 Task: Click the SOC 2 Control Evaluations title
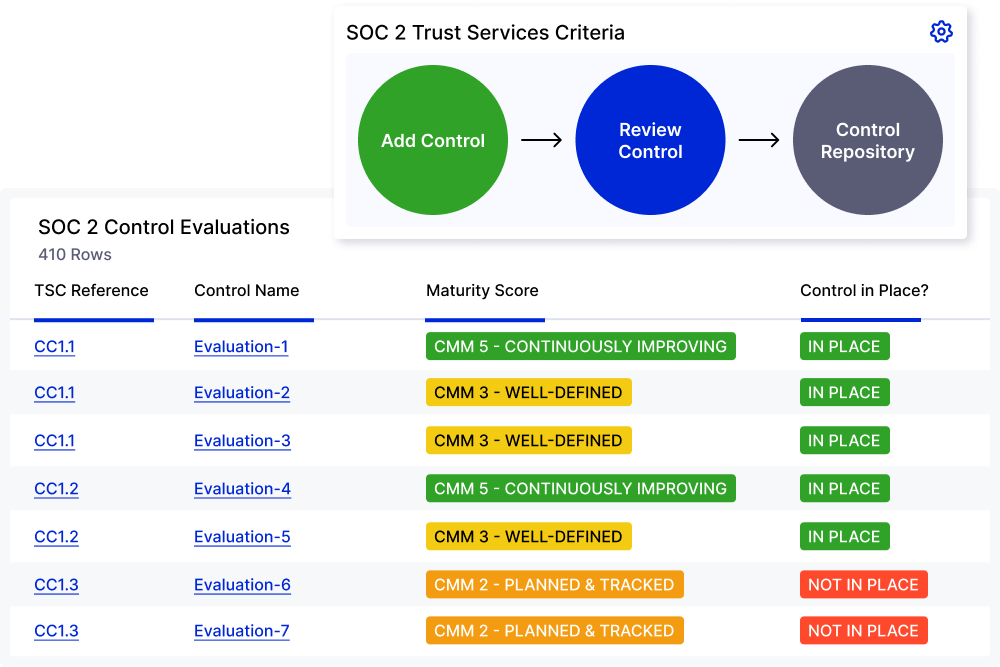pos(164,227)
